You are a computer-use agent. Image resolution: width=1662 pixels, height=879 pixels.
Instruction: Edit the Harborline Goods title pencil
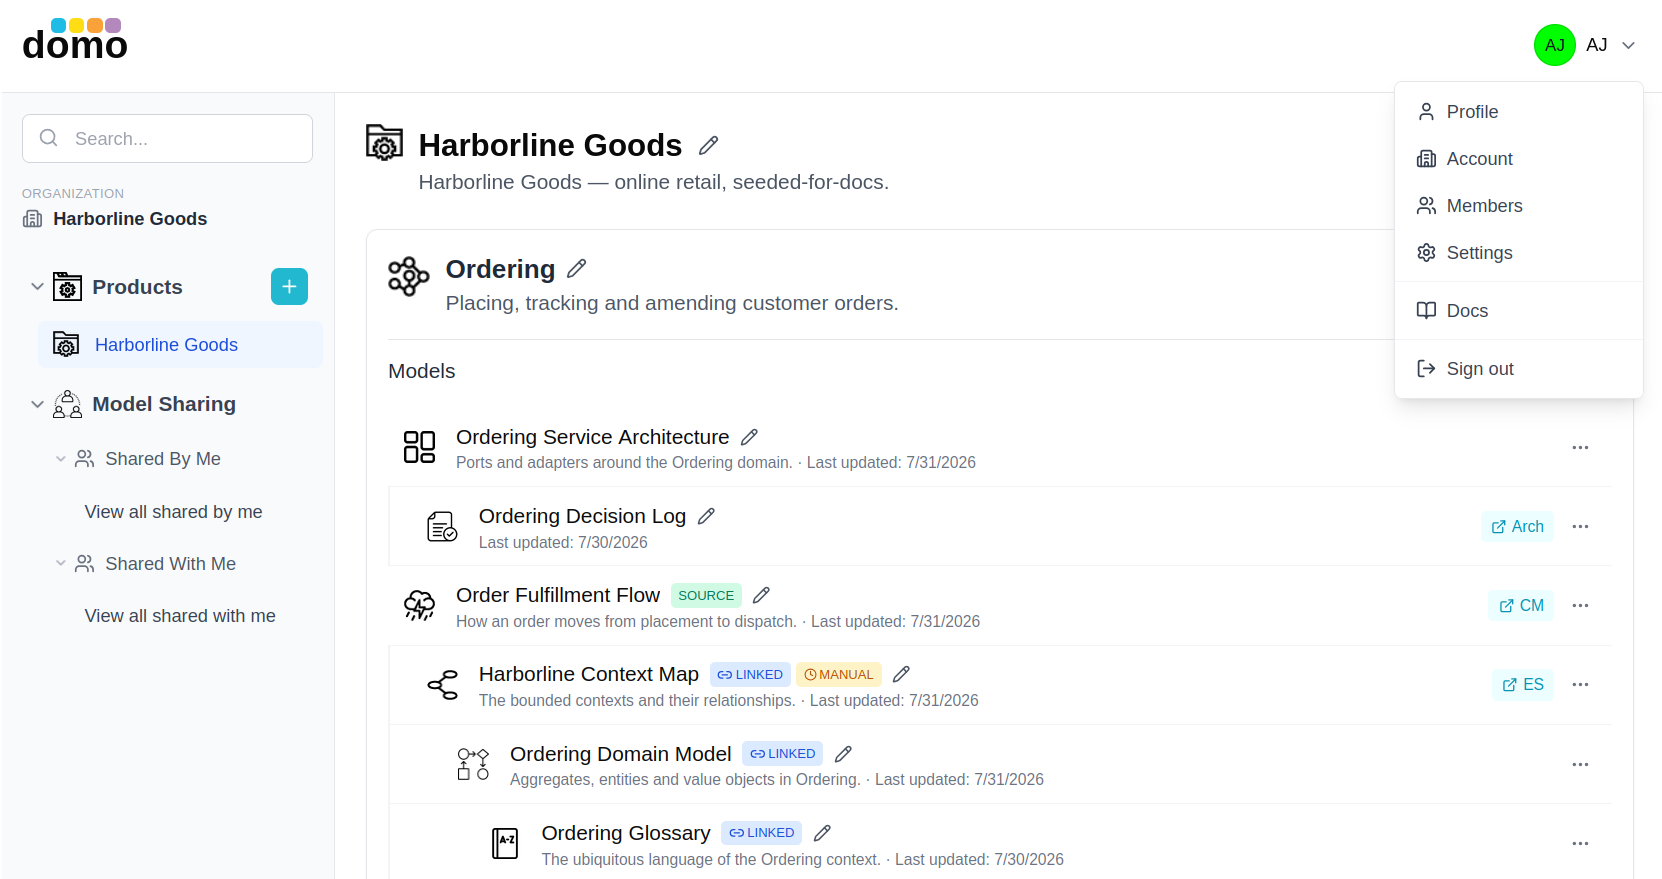[709, 146]
